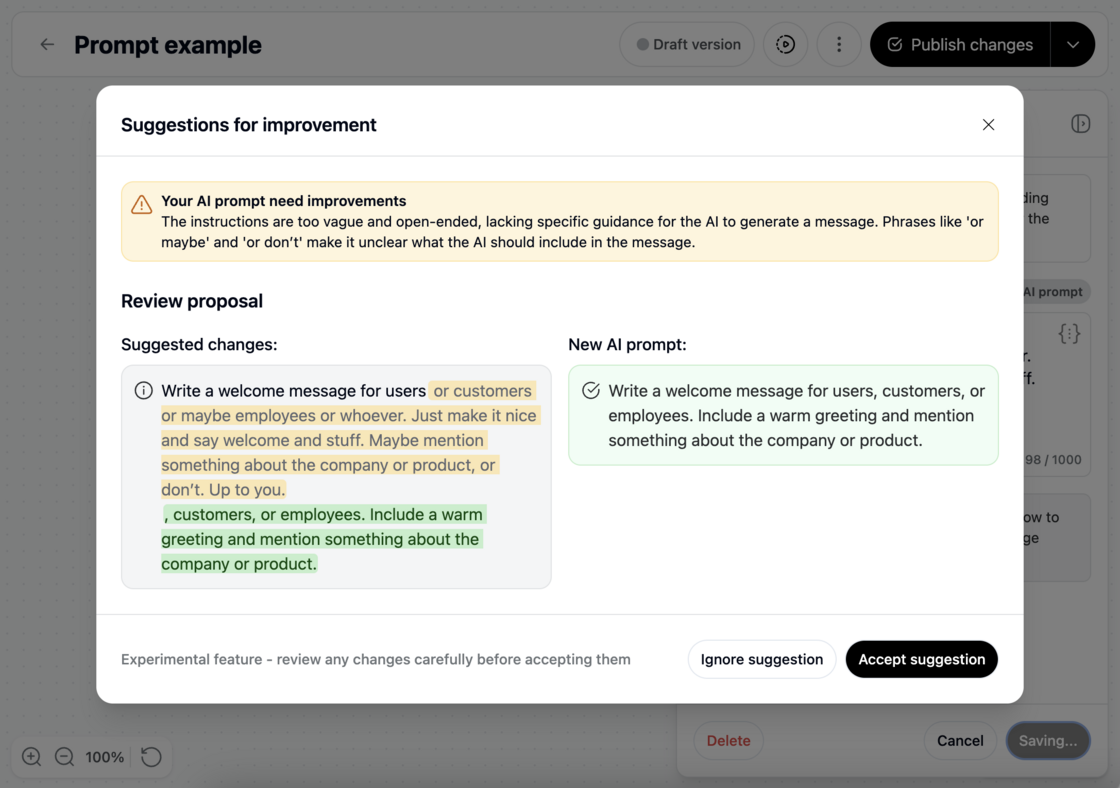Screen dimensions: 1120x788
Task: Toggle the side panel collapse icon
Action: pos(1080,124)
